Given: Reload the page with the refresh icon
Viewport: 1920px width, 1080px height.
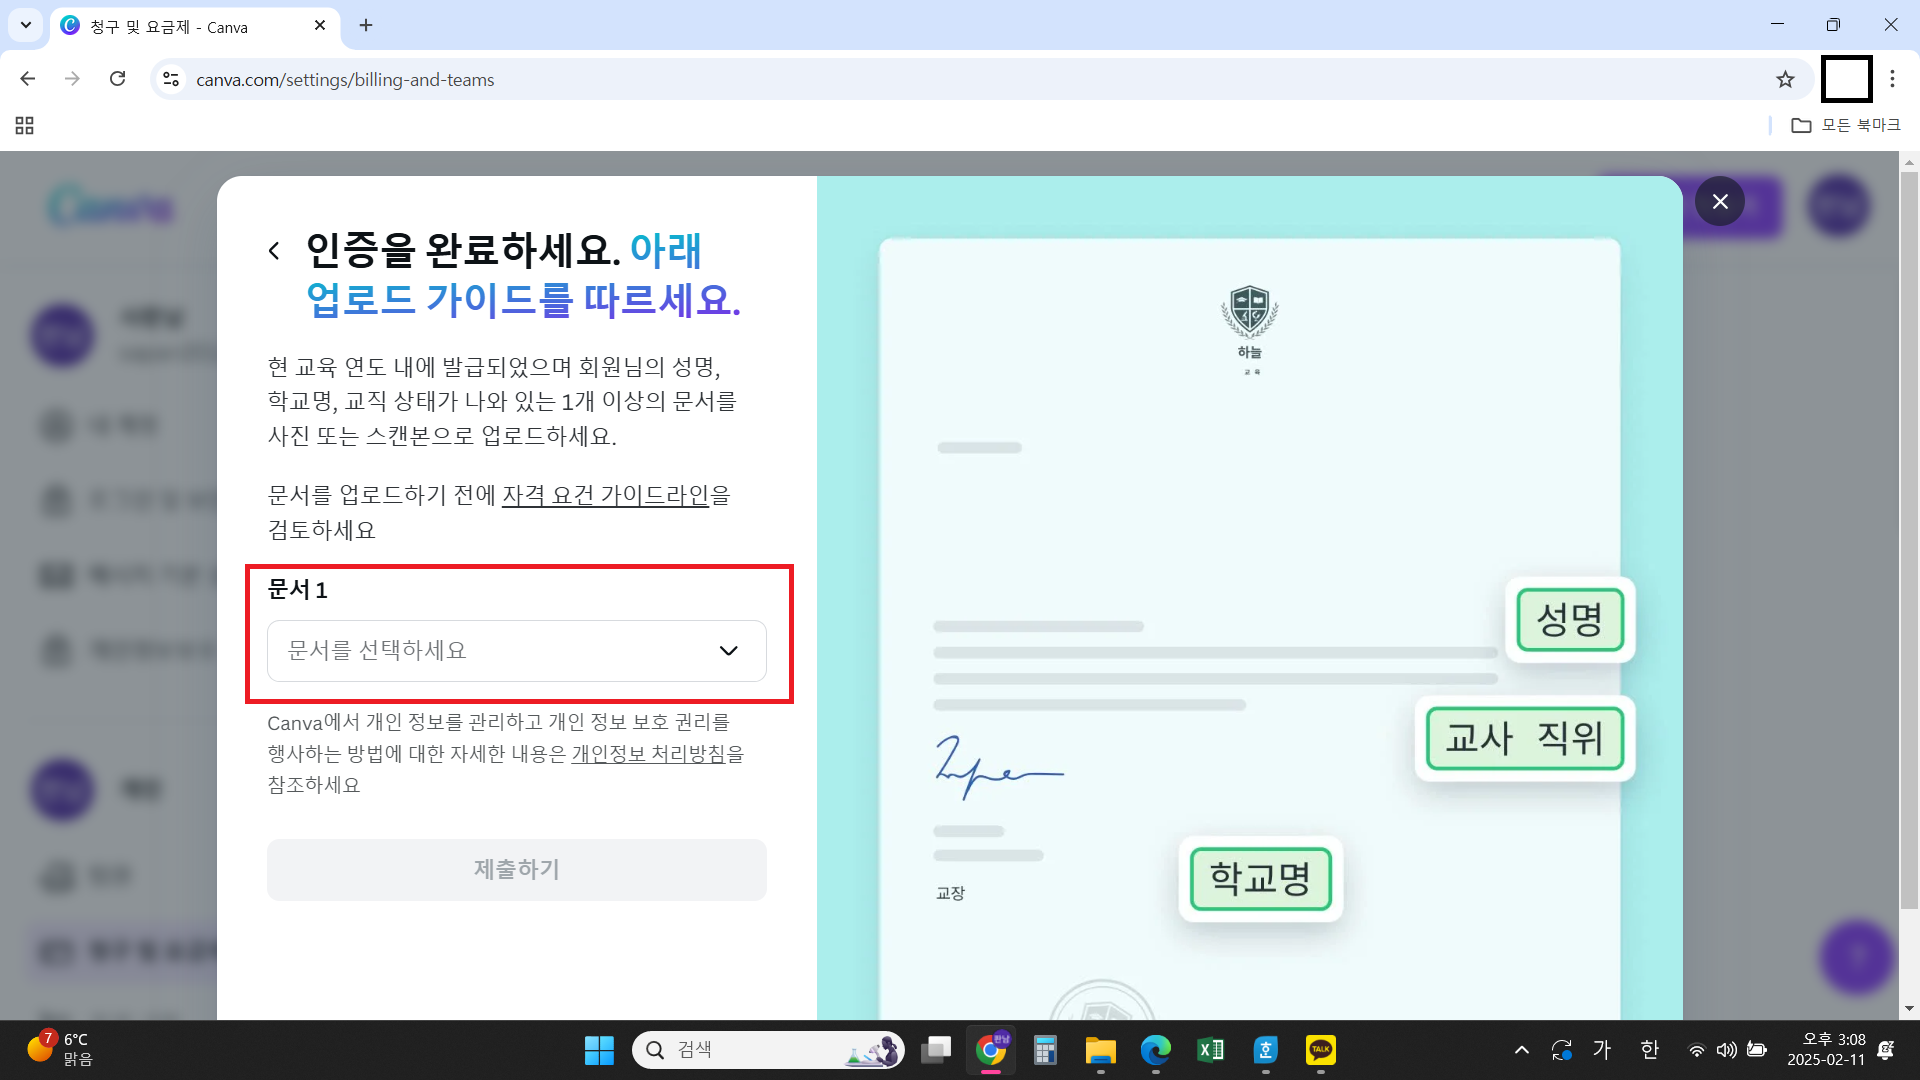Looking at the screenshot, I should point(117,79).
